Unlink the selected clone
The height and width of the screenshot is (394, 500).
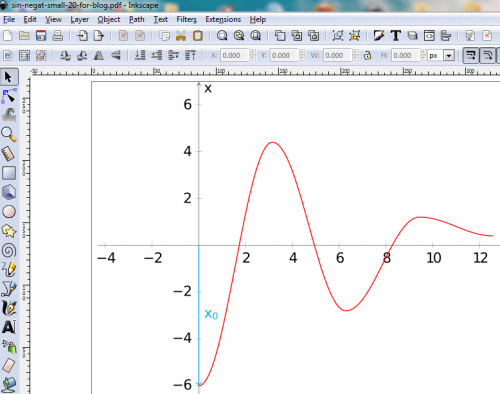coord(313,36)
